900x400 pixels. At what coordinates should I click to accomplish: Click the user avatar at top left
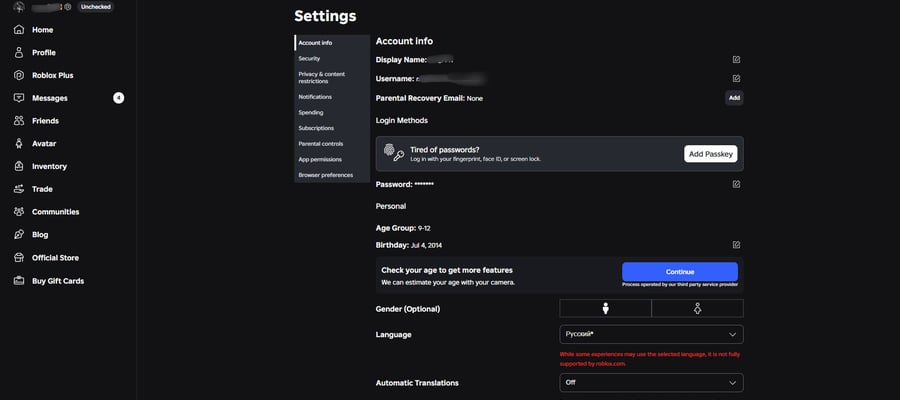19,7
